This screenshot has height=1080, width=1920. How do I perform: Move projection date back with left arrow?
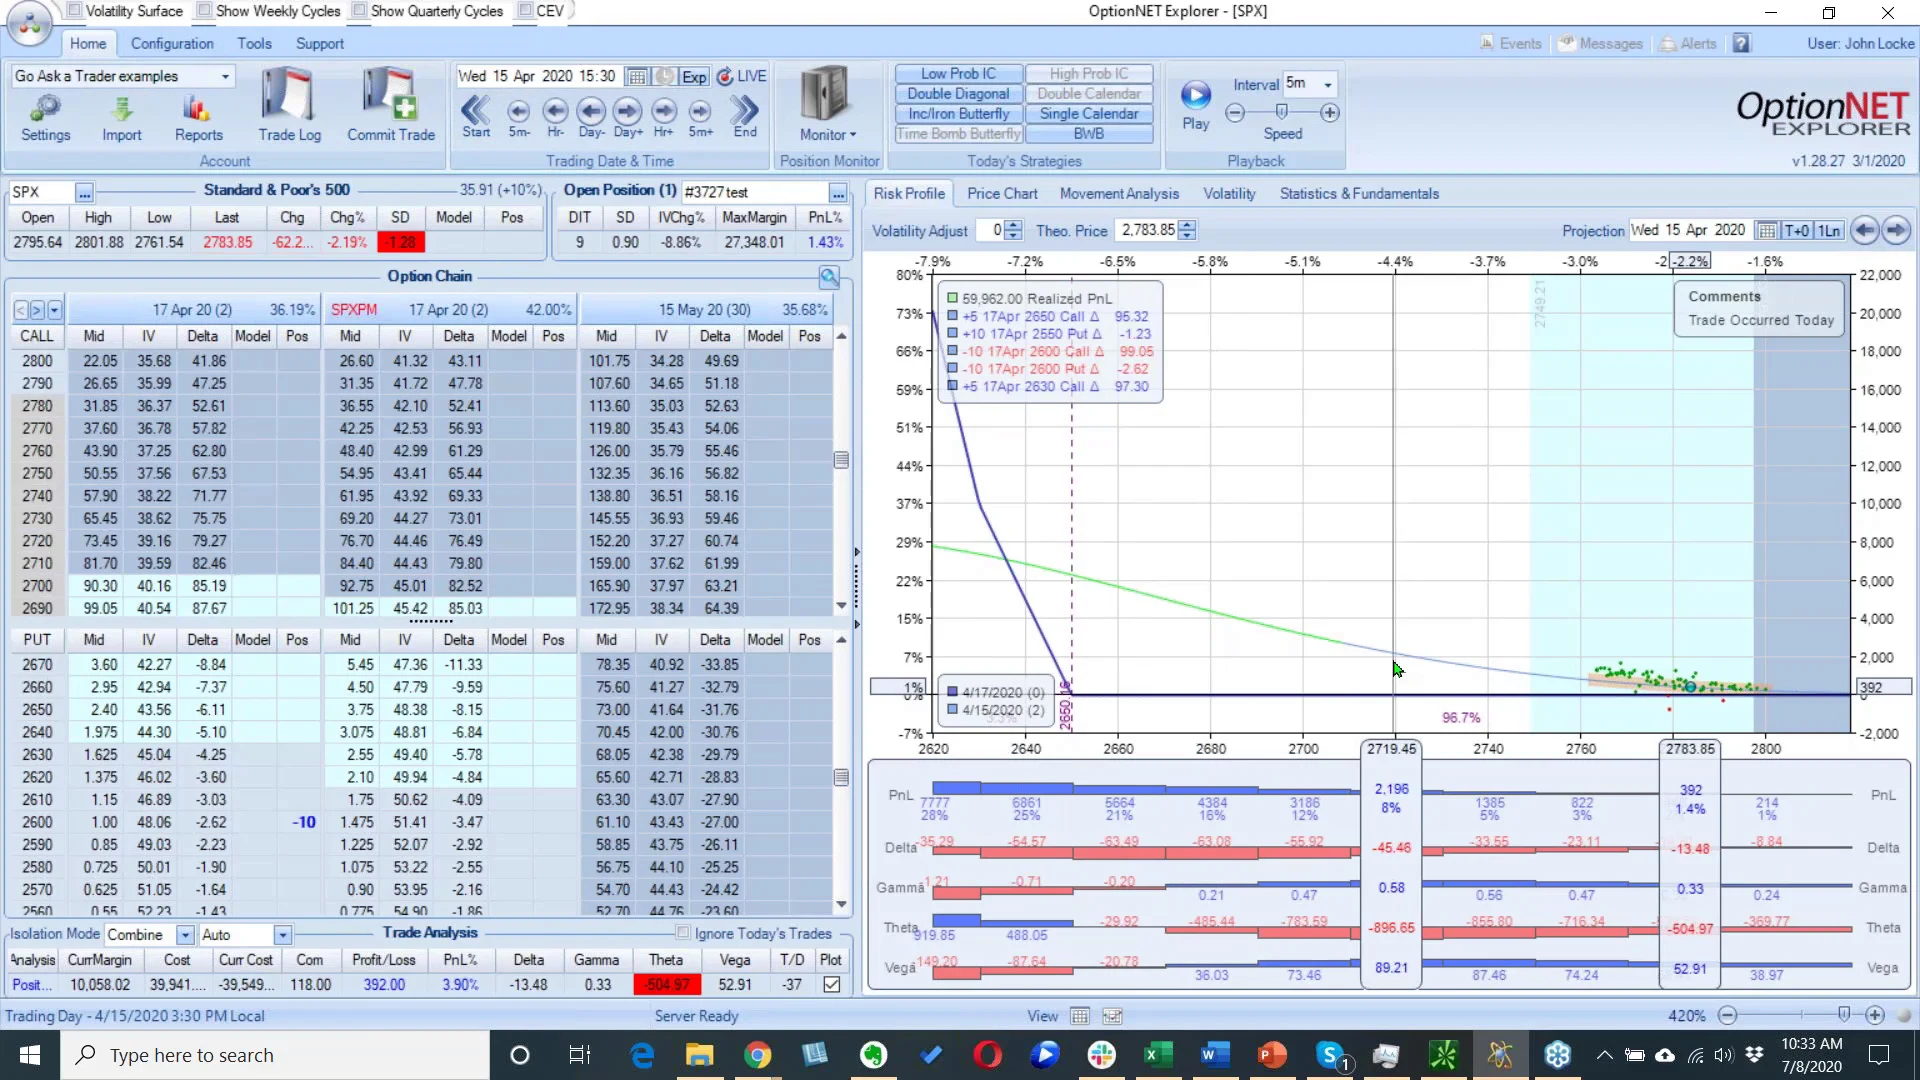(x=1864, y=230)
